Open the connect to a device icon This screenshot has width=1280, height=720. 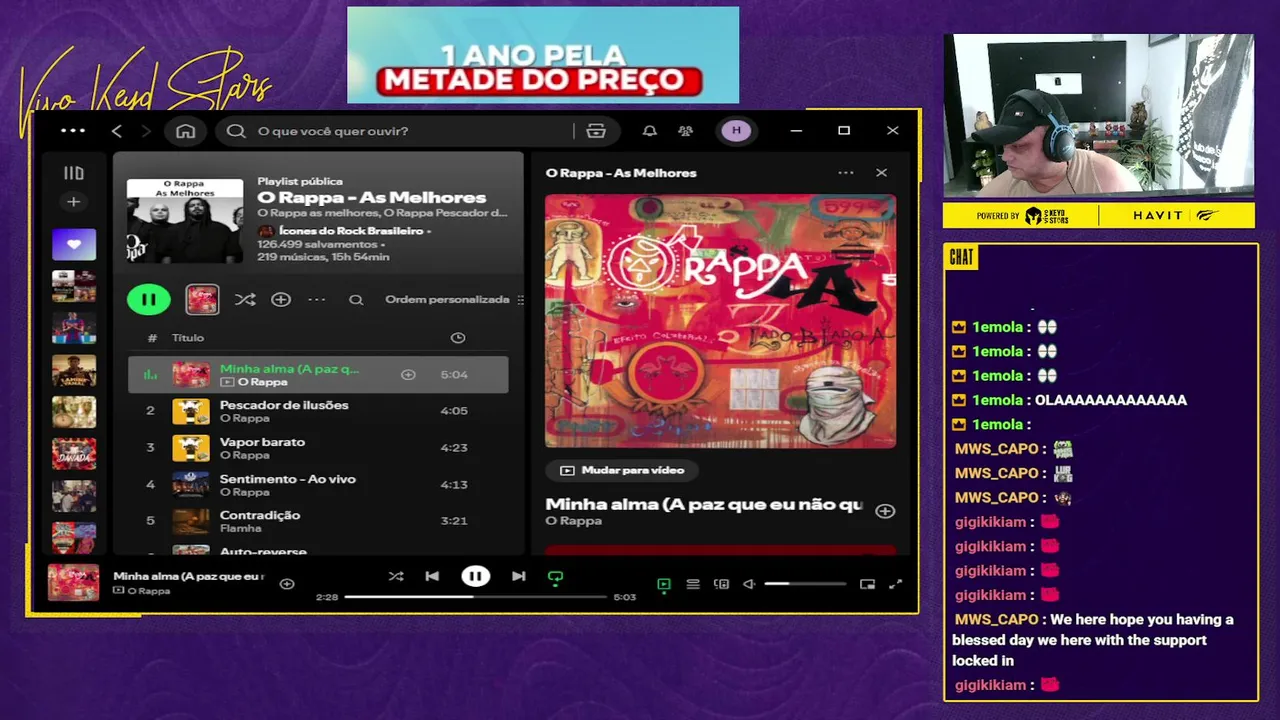pyautogui.click(x=721, y=584)
